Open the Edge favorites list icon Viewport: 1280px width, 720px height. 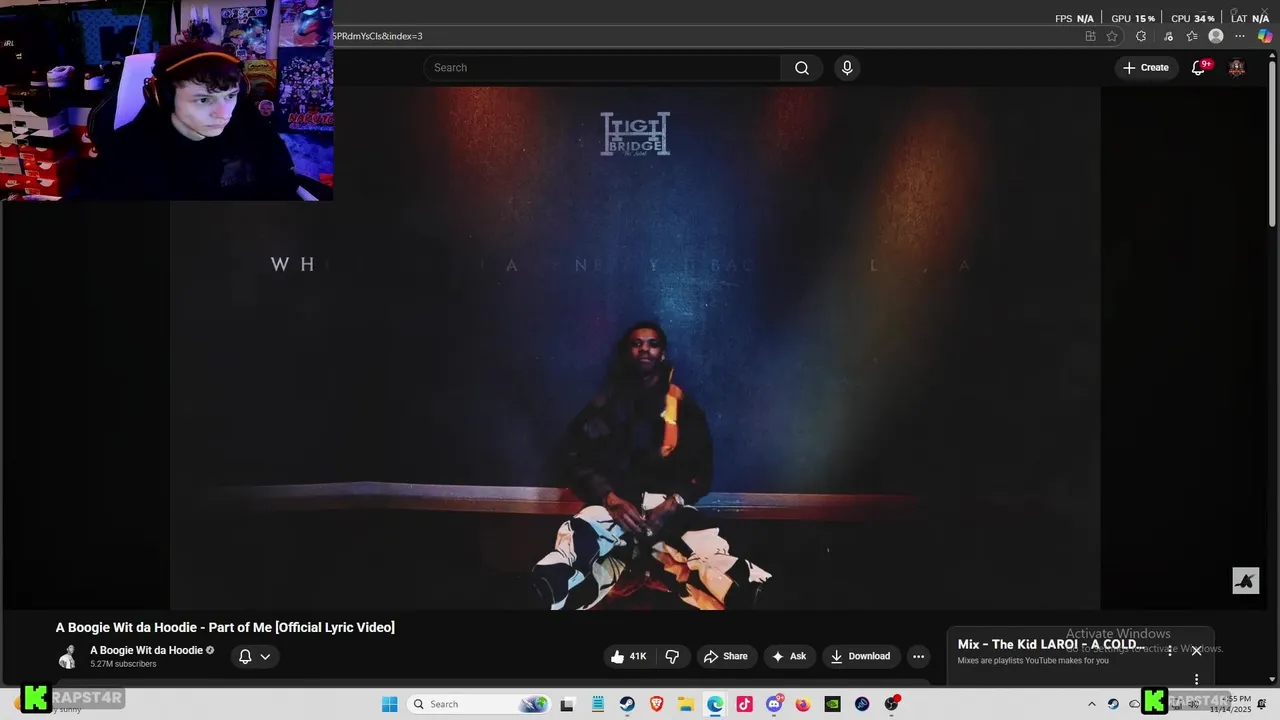click(x=1192, y=36)
